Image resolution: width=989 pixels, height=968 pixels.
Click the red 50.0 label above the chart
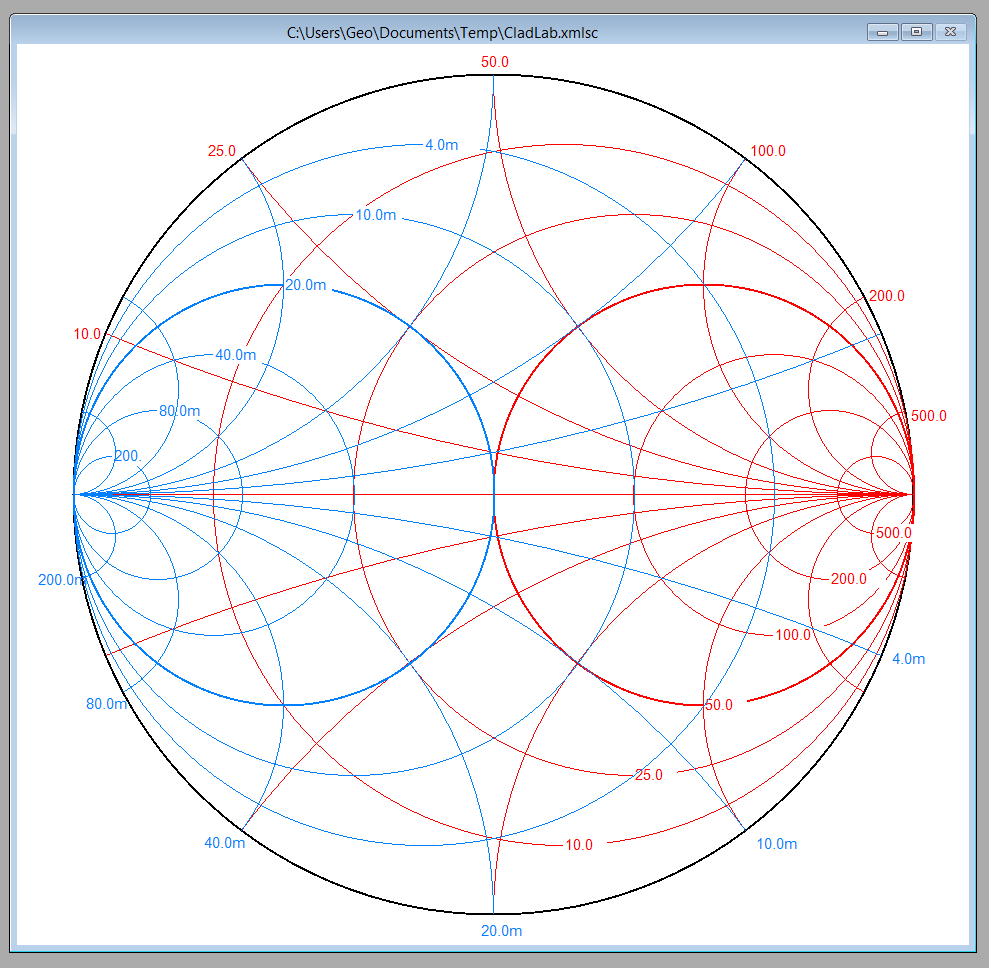(x=494, y=62)
